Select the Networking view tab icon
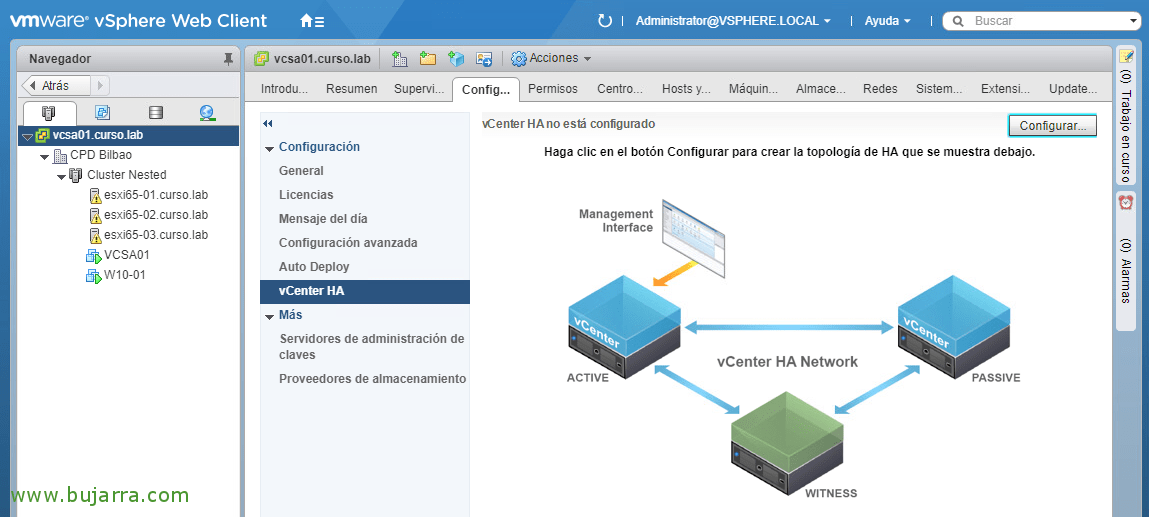This screenshot has width=1149, height=517. [207, 112]
